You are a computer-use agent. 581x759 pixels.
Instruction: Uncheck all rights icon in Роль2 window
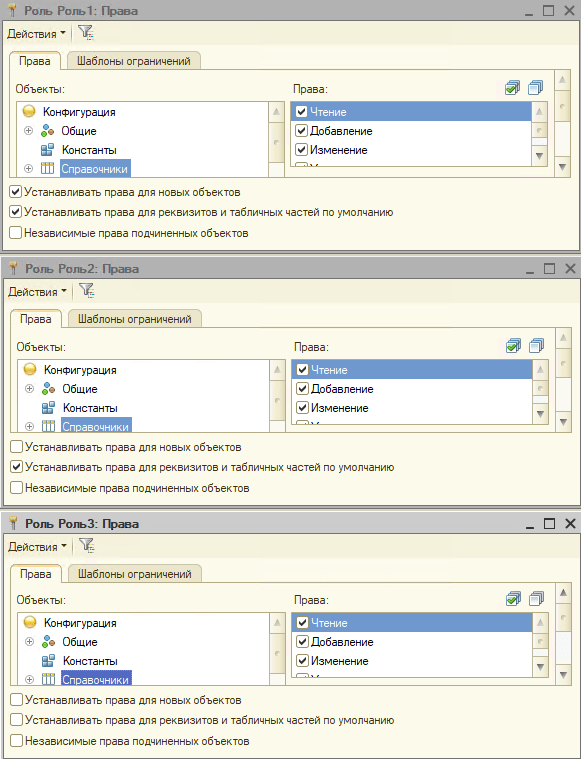point(536,346)
